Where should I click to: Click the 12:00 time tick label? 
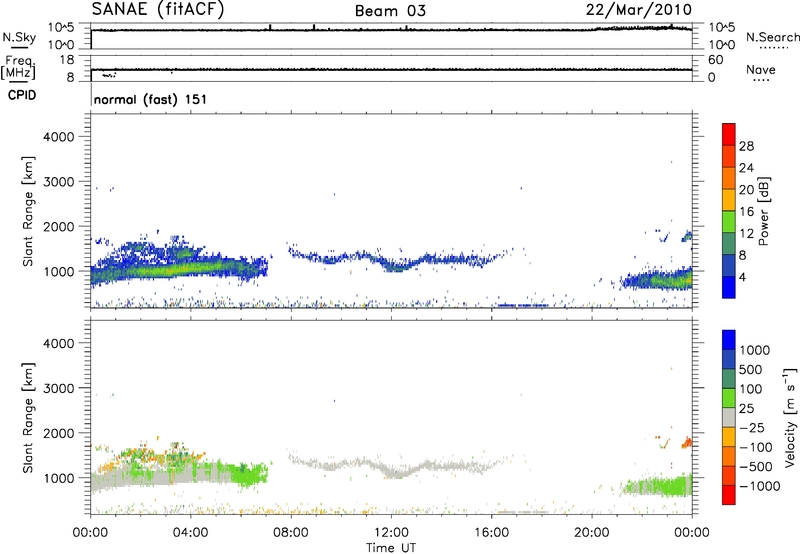click(x=391, y=533)
